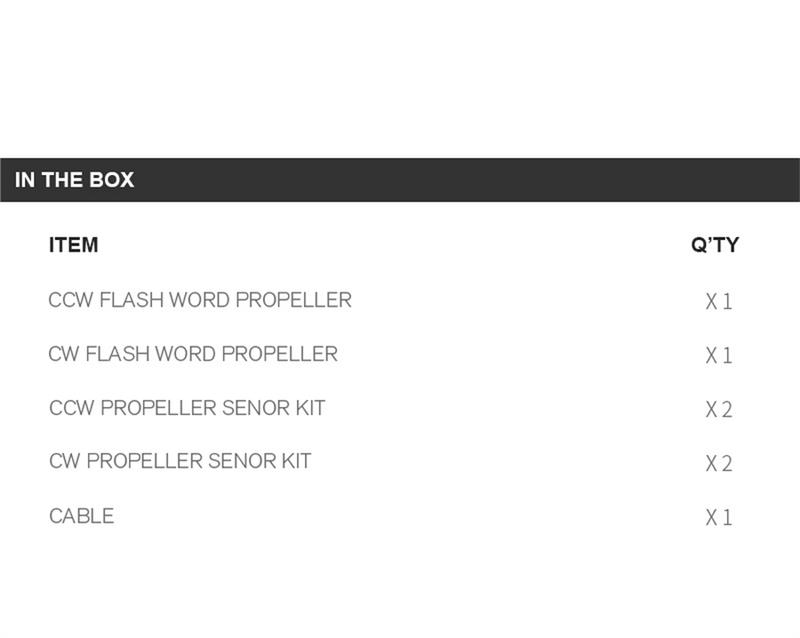800x638 pixels.
Task: Select the CCW PROPELLER SENOR KIT item
Action: pos(187,408)
